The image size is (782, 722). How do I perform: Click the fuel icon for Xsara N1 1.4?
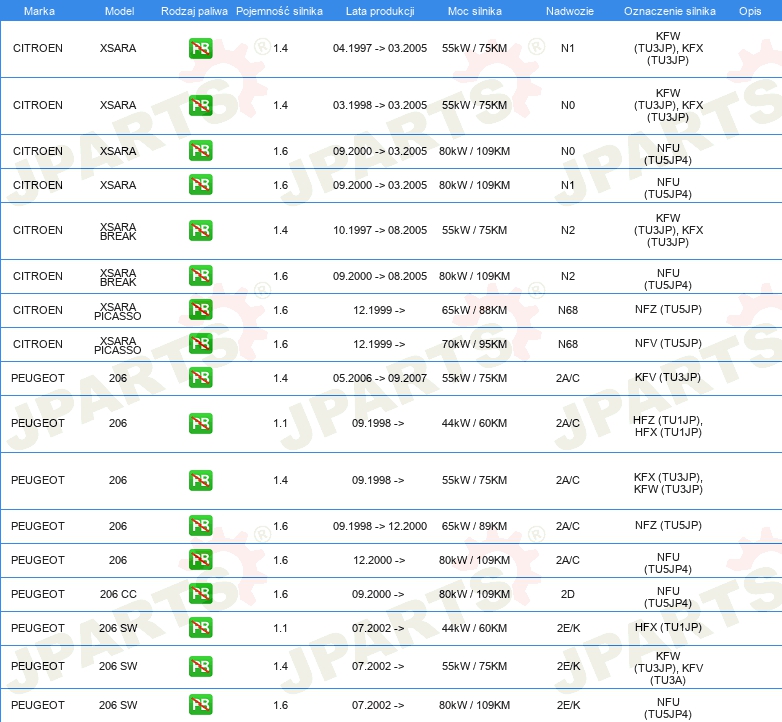pyautogui.click(x=200, y=48)
